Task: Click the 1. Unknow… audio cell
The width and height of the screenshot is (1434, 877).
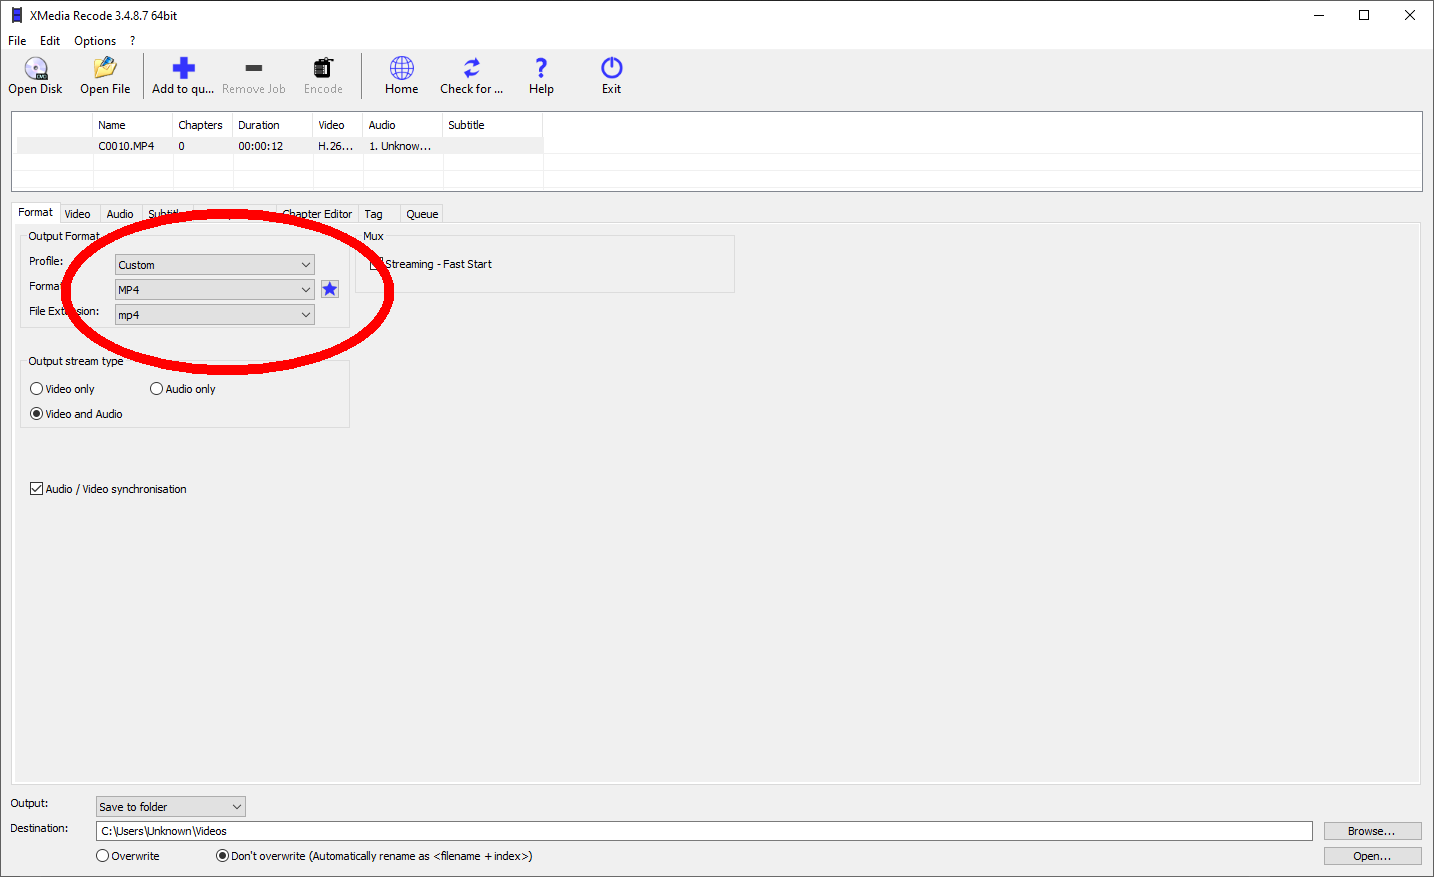Action: tap(400, 146)
